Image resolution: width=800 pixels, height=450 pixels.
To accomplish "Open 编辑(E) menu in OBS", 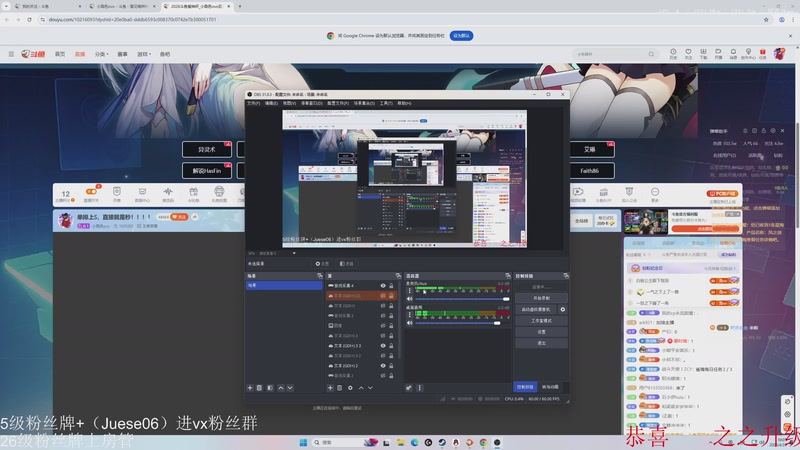I will [x=271, y=103].
